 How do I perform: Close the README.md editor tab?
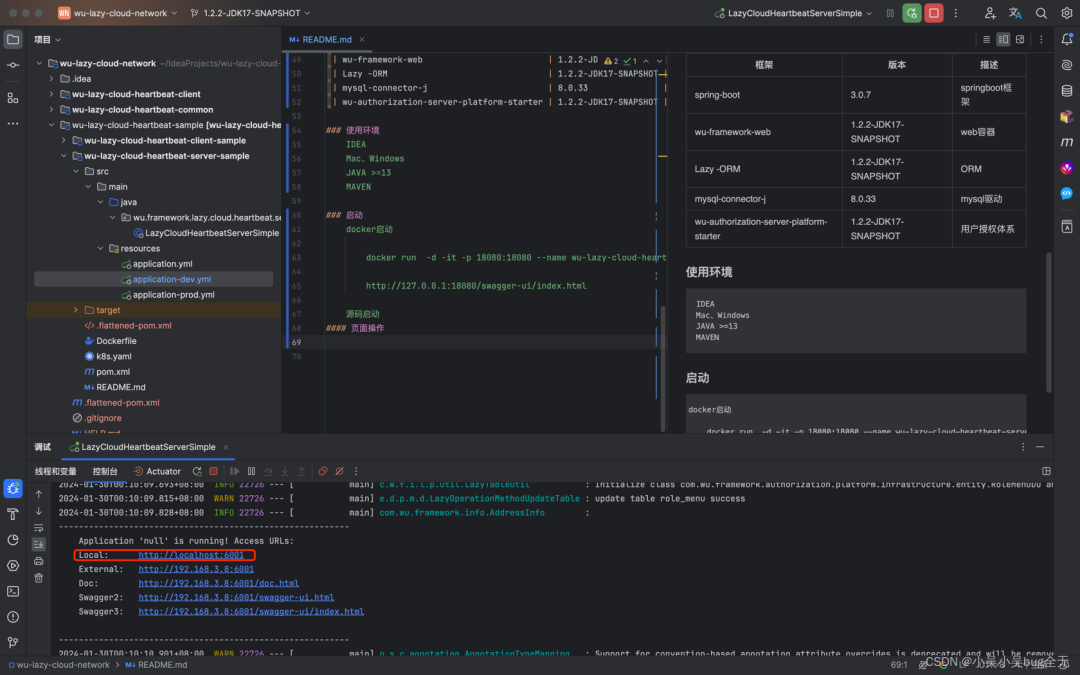coord(362,39)
